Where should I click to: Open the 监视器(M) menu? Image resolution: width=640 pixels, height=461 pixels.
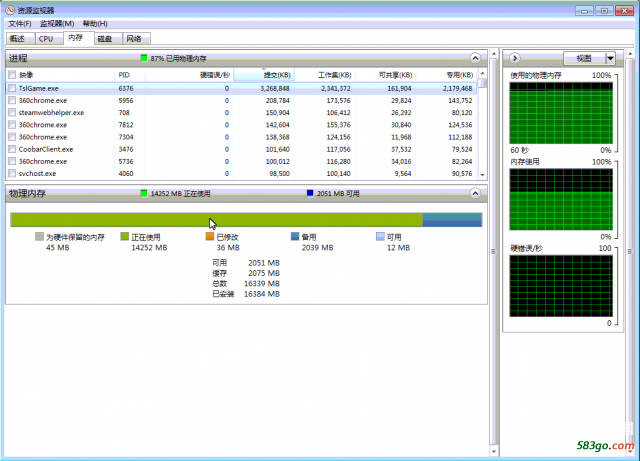click(57, 24)
